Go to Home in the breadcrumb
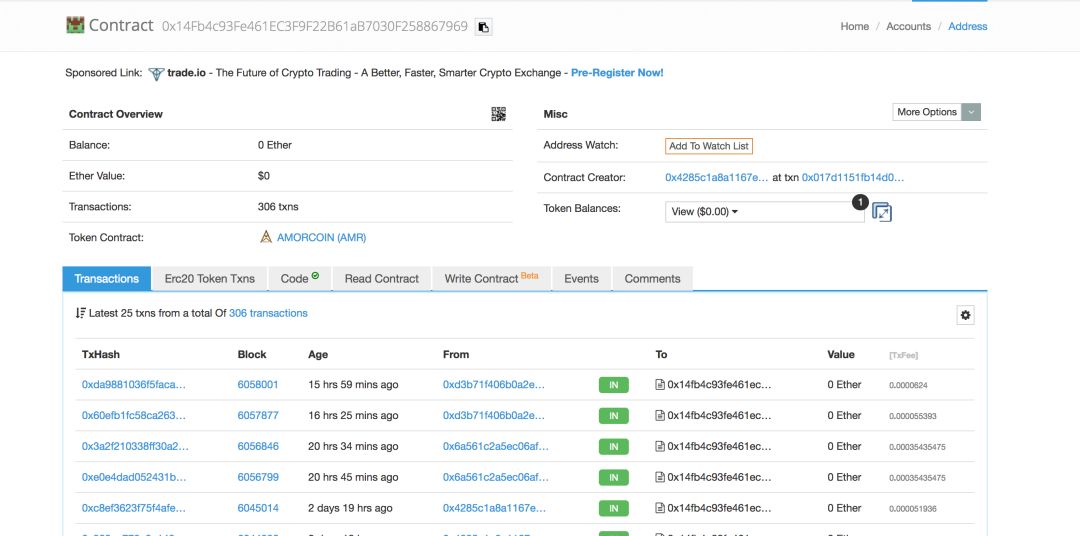This screenshot has width=1080, height=536. (854, 26)
